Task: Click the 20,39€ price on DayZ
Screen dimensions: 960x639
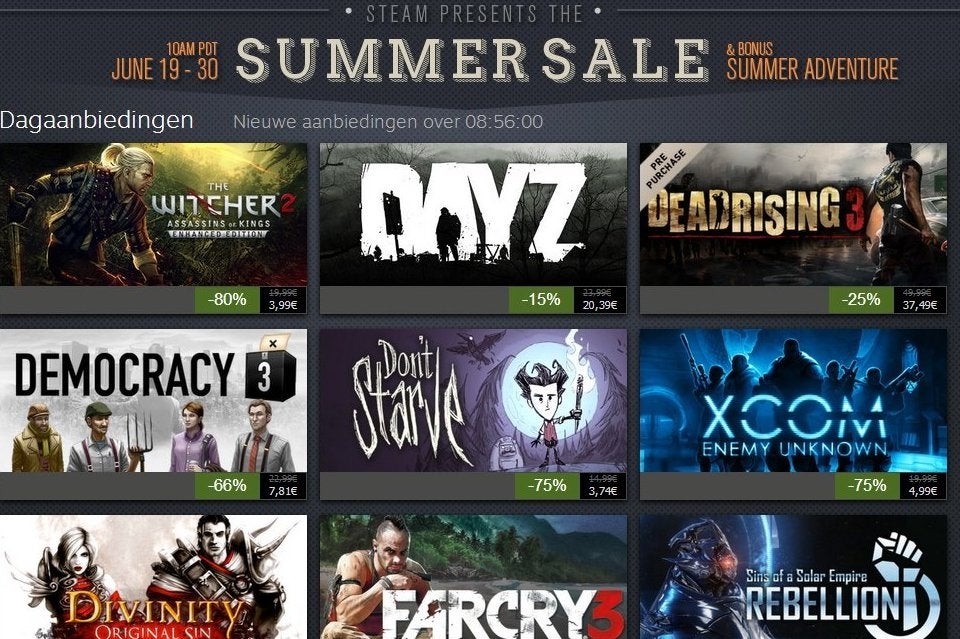Action: point(600,305)
